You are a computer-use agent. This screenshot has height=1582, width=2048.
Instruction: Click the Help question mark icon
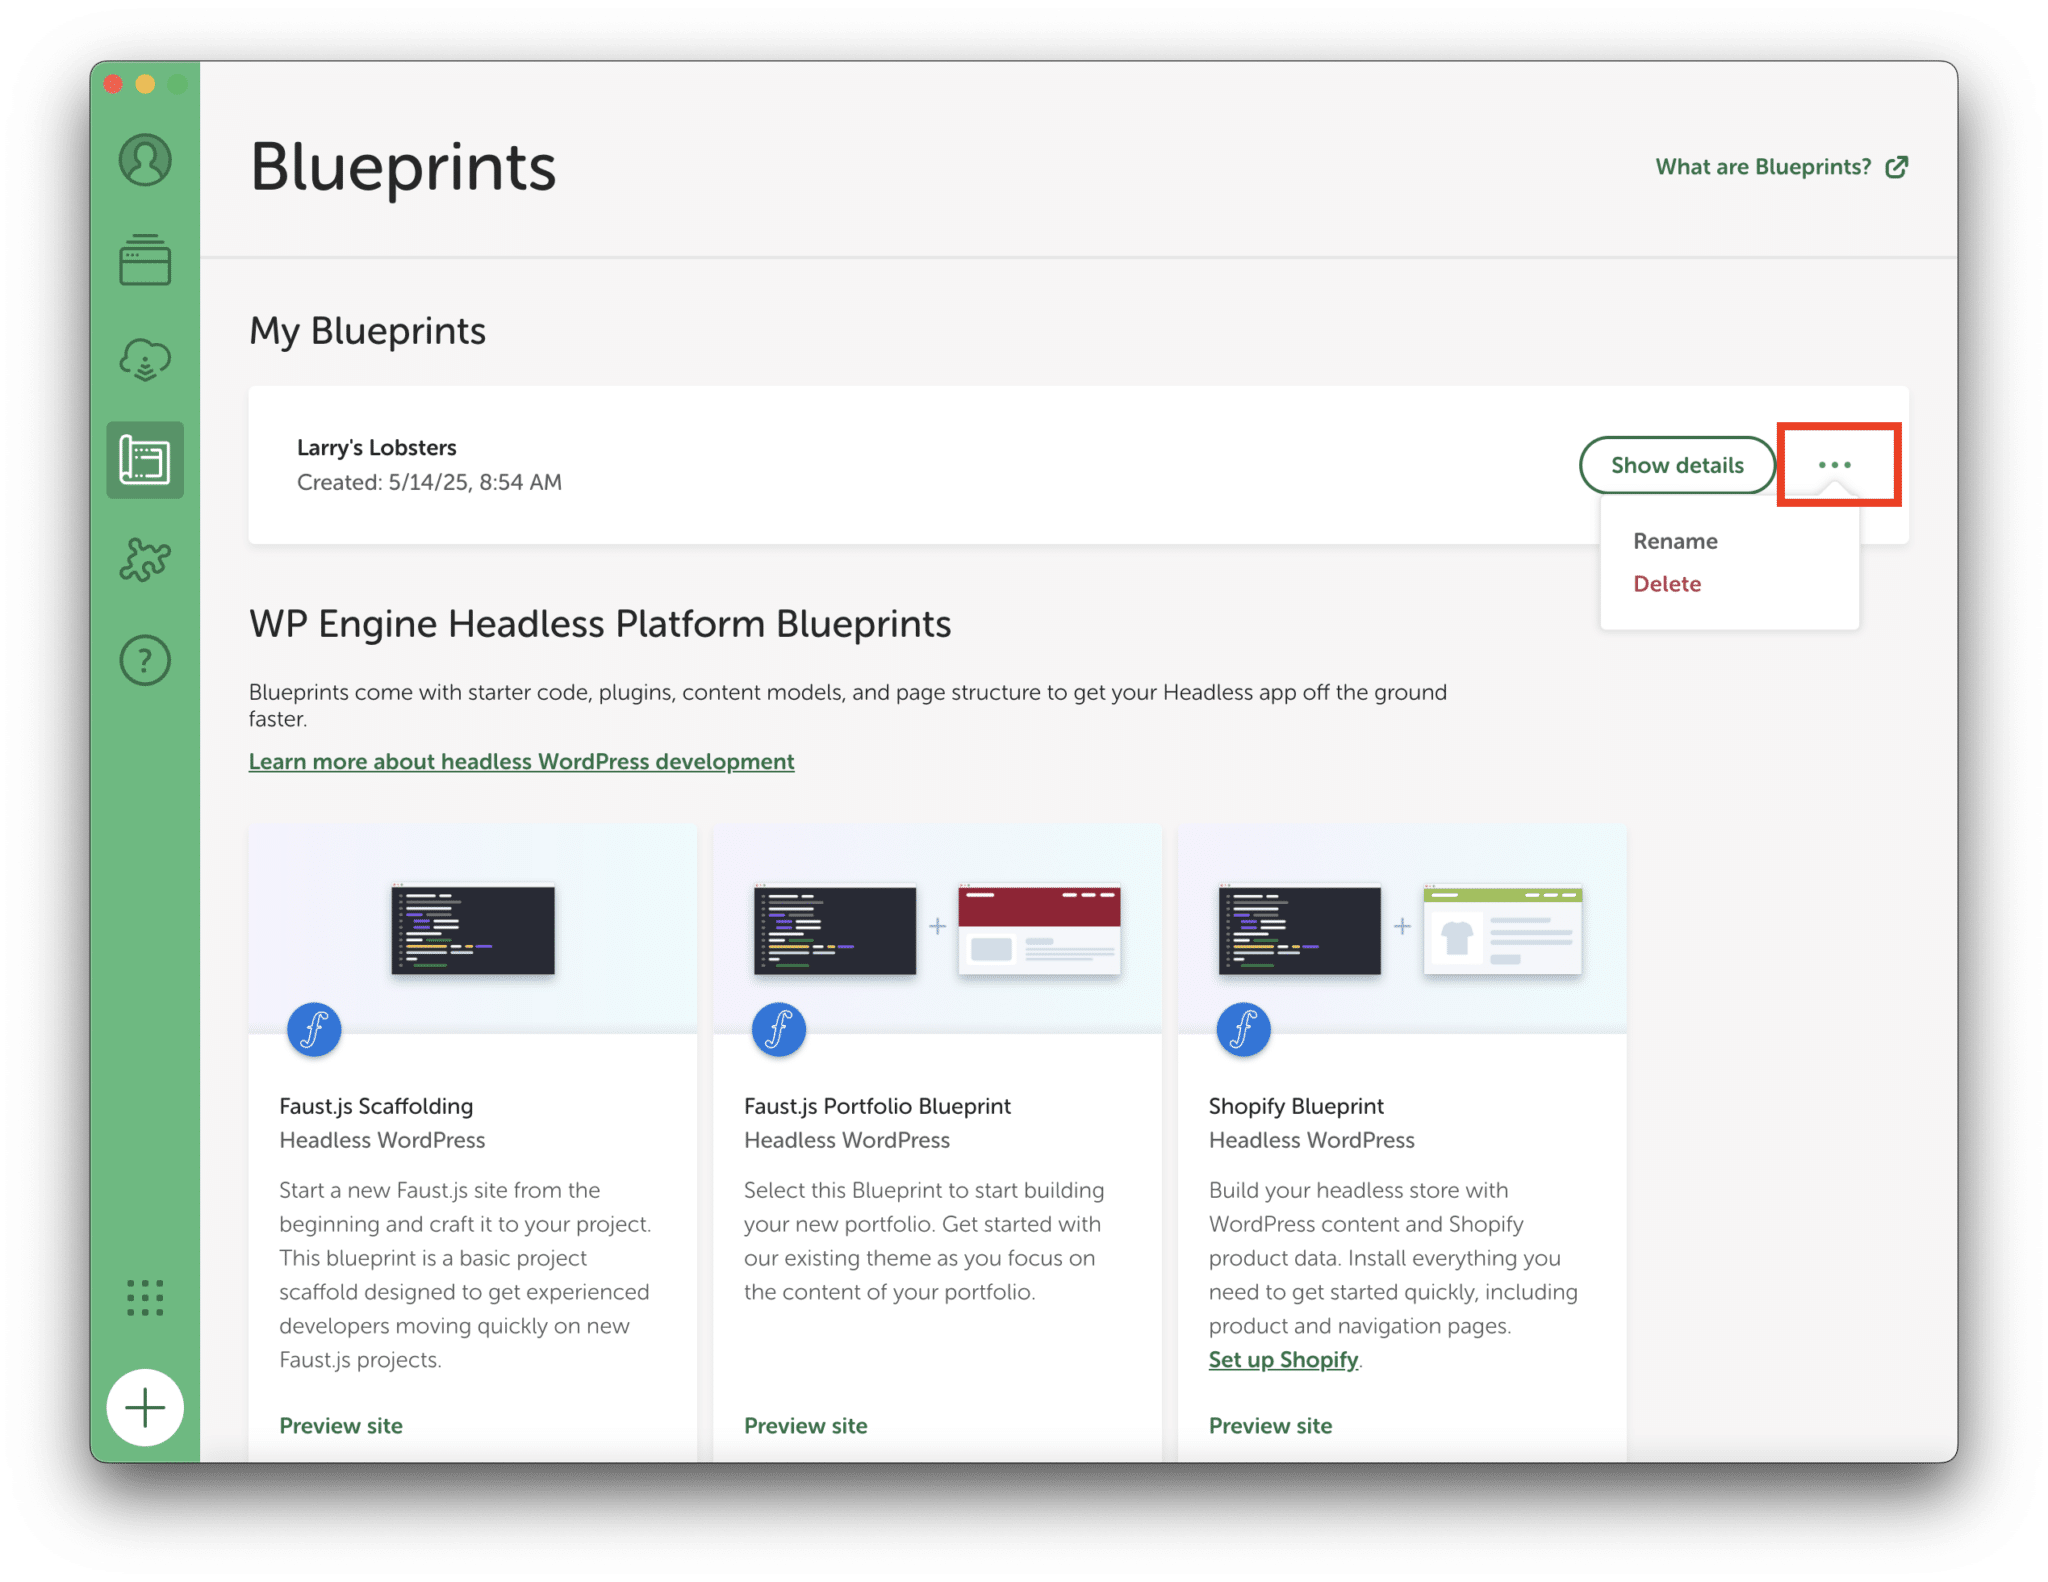pos(145,660)
